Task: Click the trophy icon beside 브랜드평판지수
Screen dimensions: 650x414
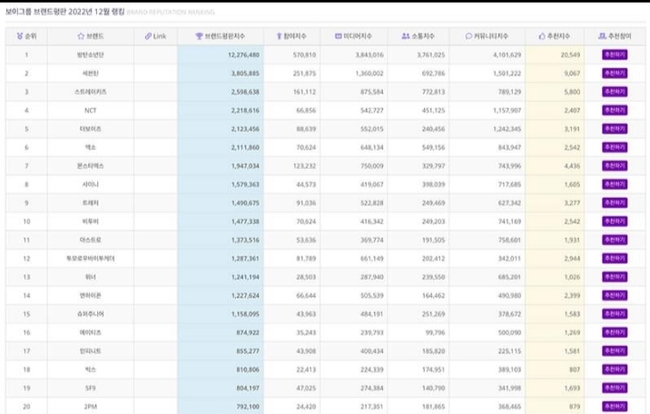Action: click(199, 36)
